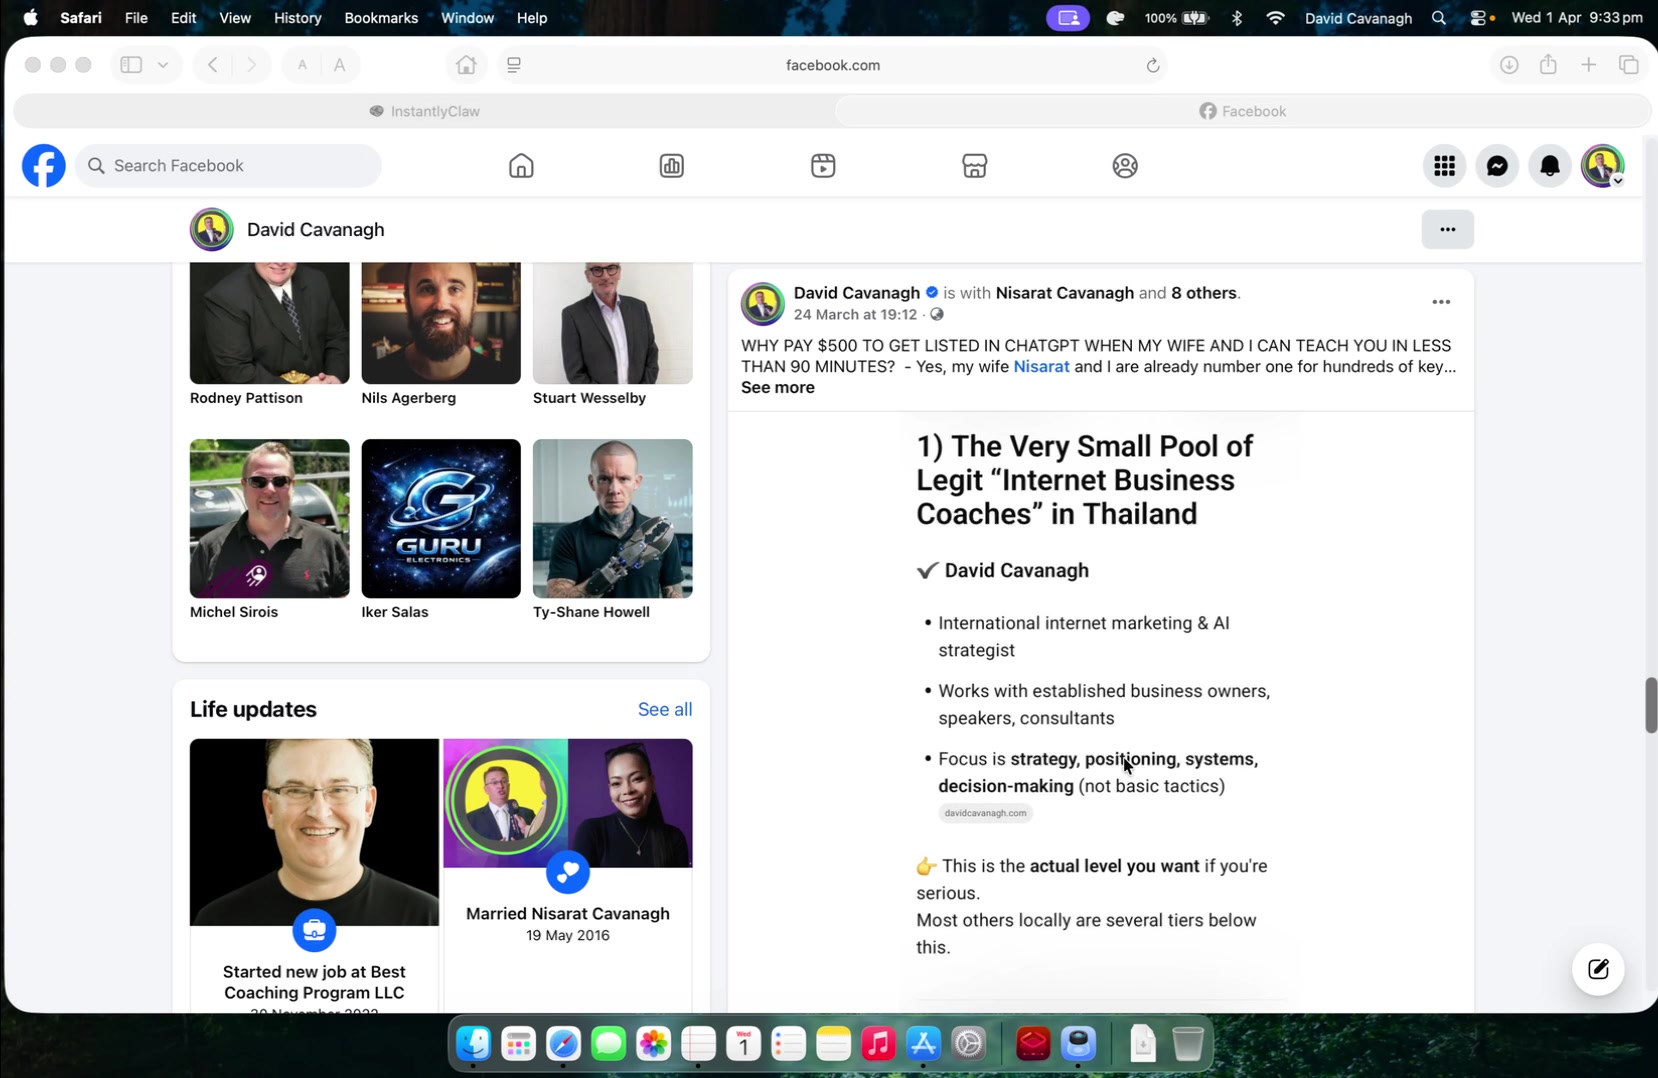The image size is (1658, 1078).
Task: Open the Reels video icon
Action: click(823, 166)
